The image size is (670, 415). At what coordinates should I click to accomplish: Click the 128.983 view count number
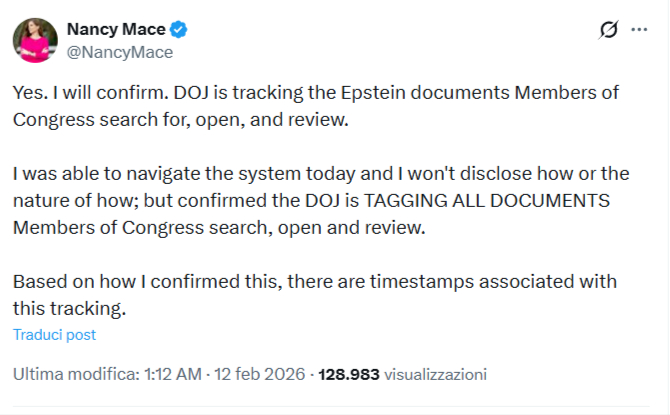click(349, 375)
